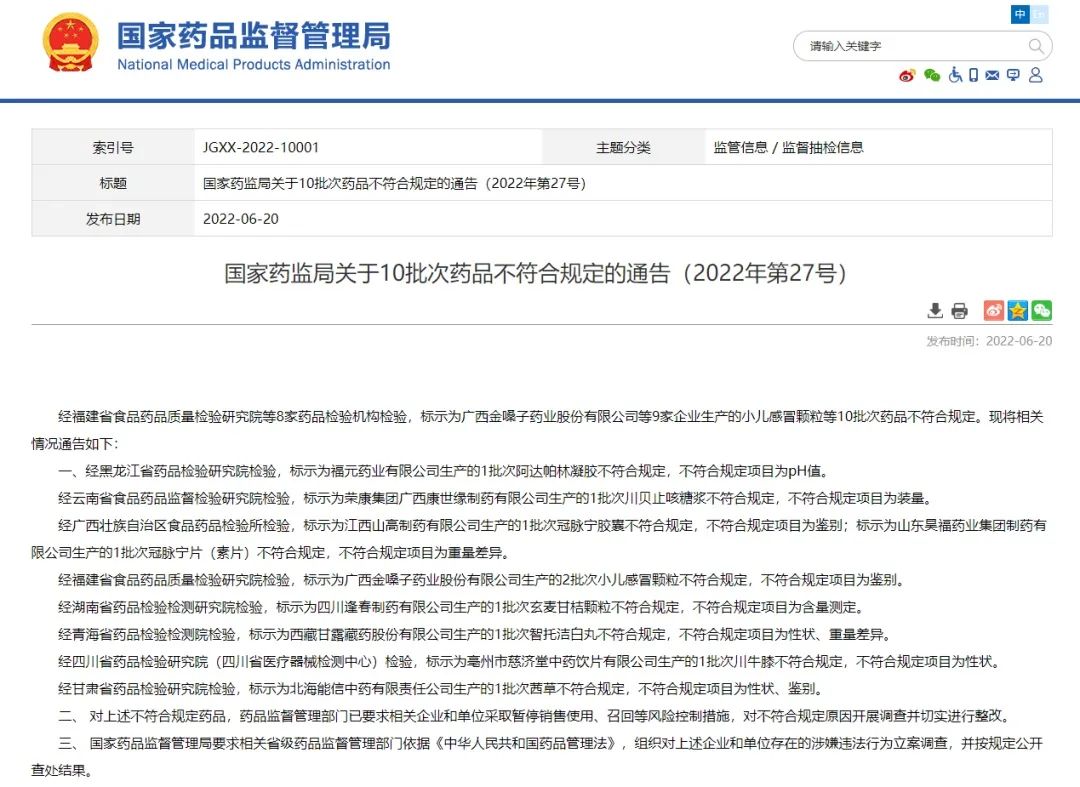Print the announcement using printer icon
This screenshot has height=787, width=1080.
pos(959,310)
